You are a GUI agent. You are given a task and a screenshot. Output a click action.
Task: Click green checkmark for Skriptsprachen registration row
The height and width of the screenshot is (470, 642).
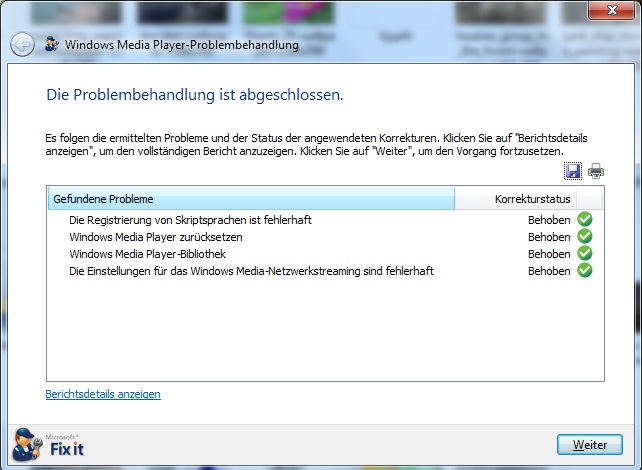[x=585, y=219]
